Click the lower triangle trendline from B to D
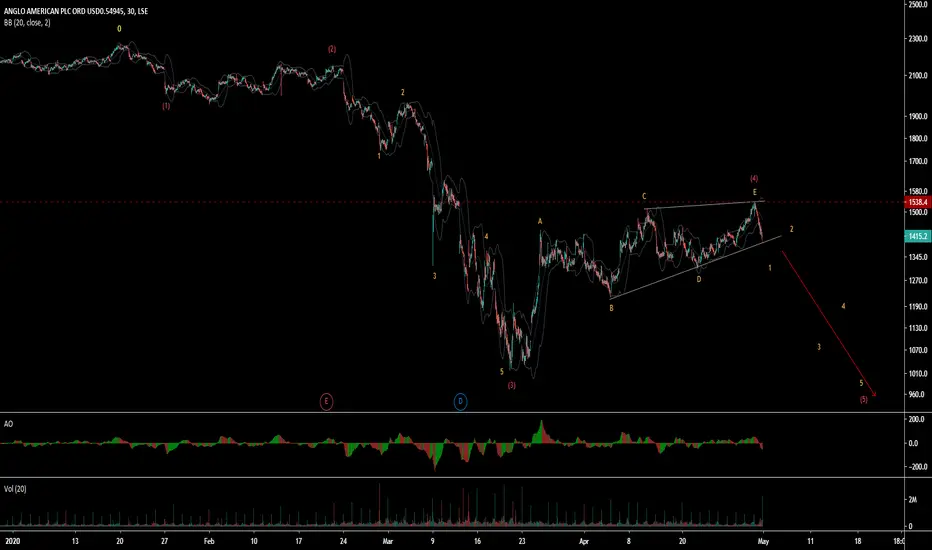The height and width of the screenshot is (550, 932). pos(695,267)
